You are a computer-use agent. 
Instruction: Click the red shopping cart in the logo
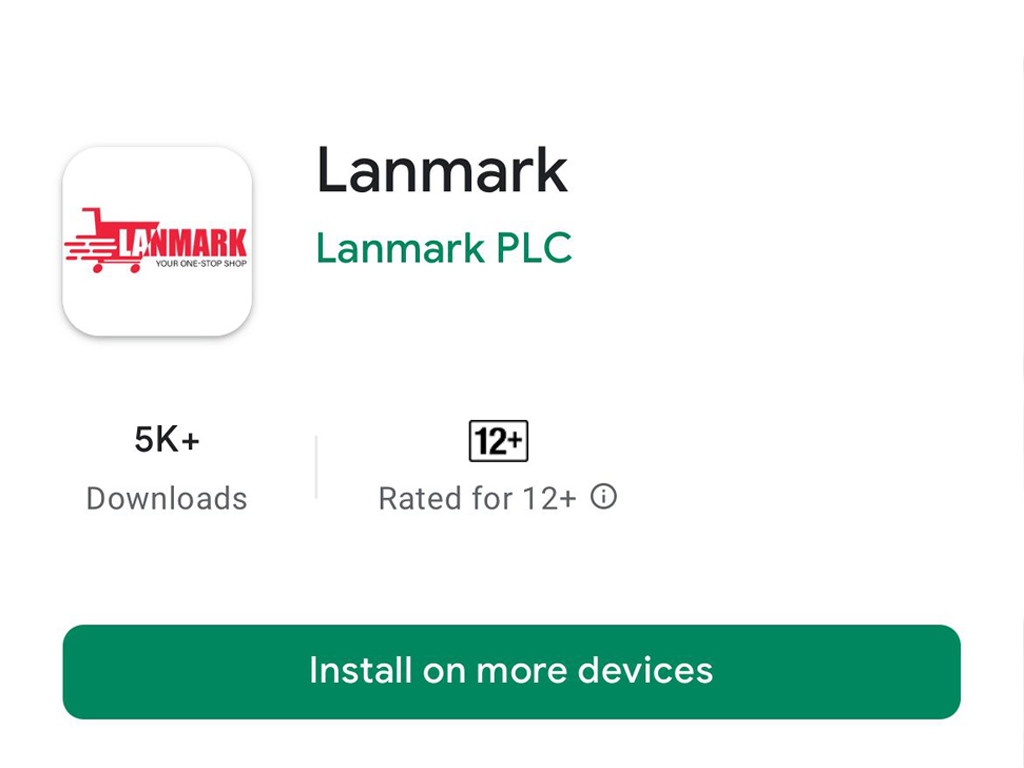click(x=112, y=240)
